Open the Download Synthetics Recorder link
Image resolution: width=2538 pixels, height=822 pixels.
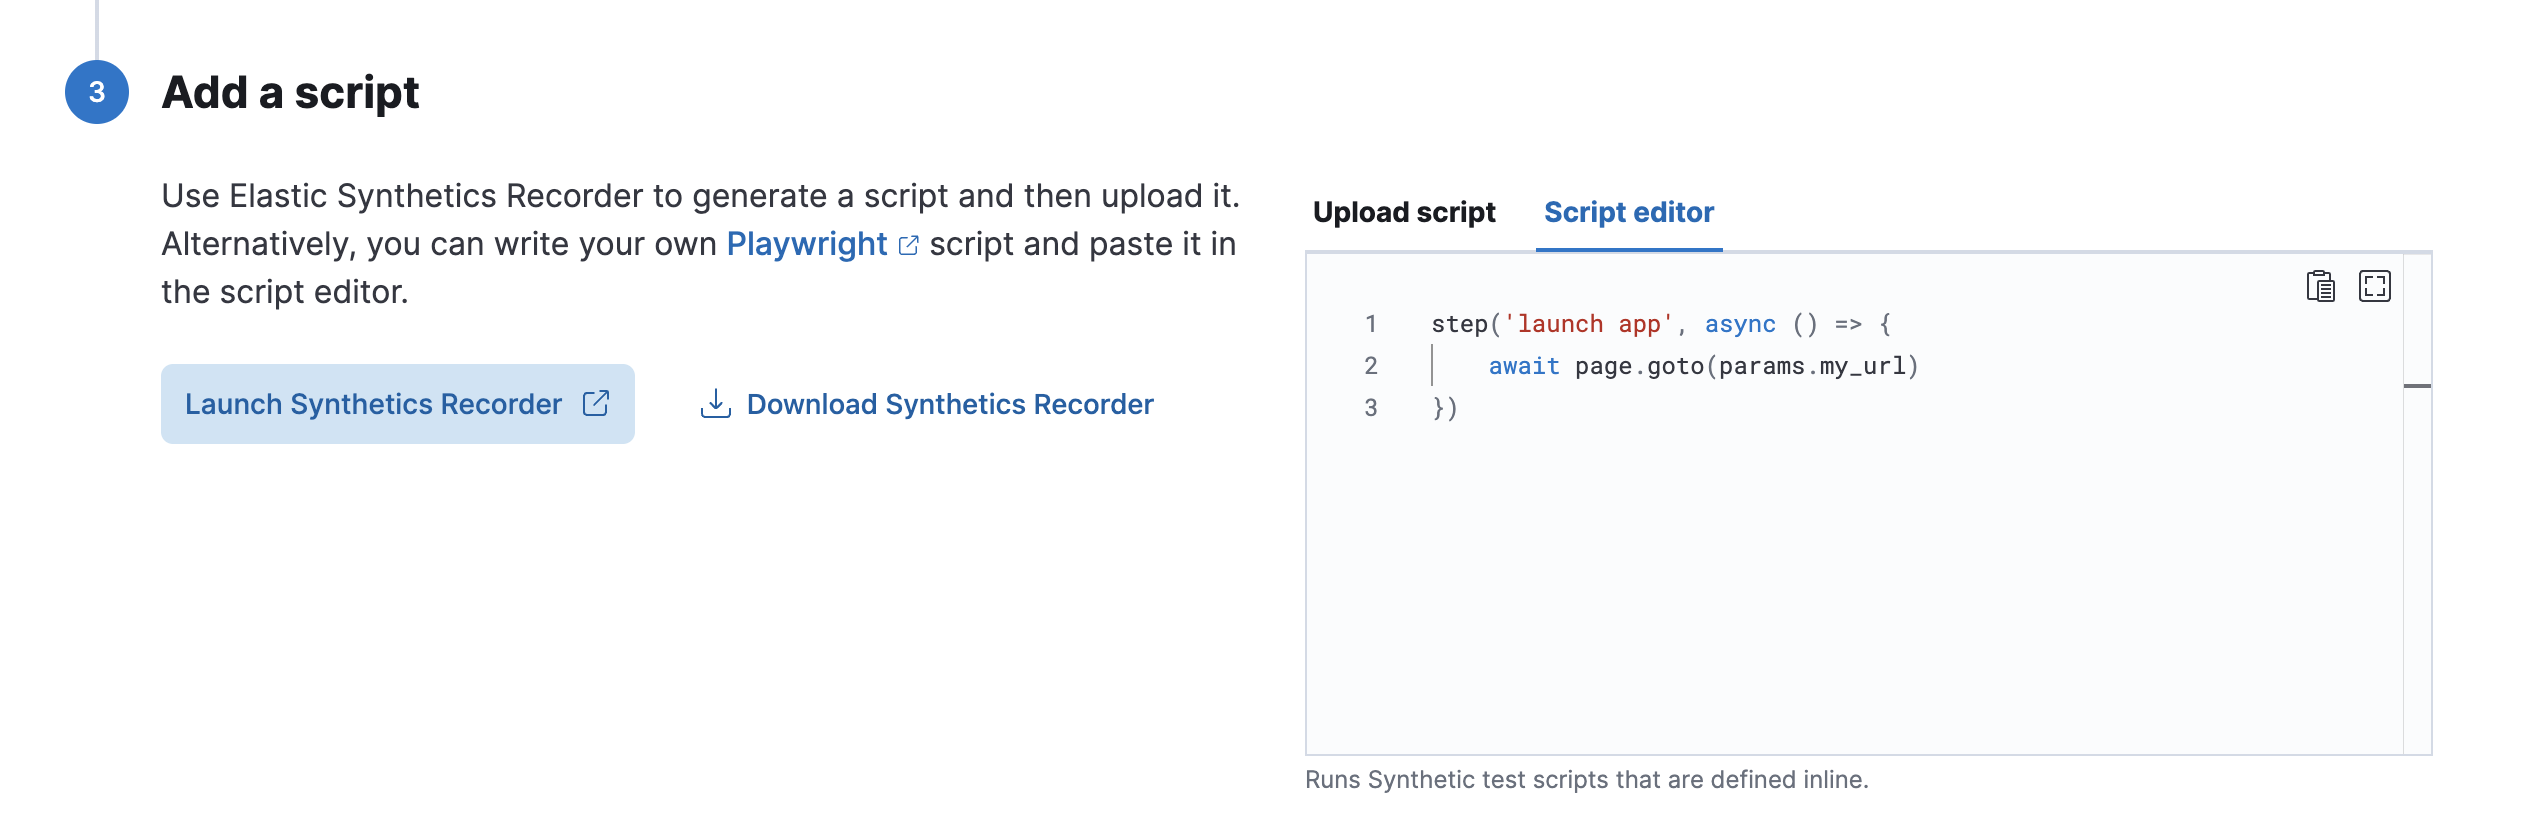(x=949, y=404)
